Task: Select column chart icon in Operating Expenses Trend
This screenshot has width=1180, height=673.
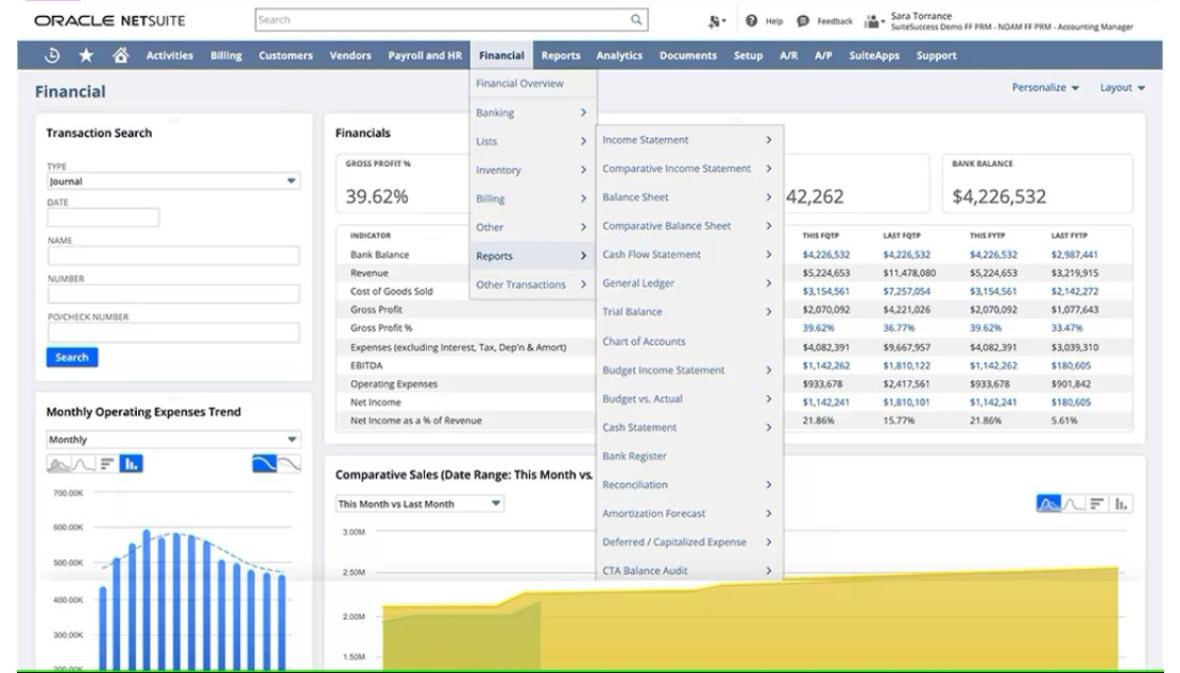Action: tap(131, 464)
